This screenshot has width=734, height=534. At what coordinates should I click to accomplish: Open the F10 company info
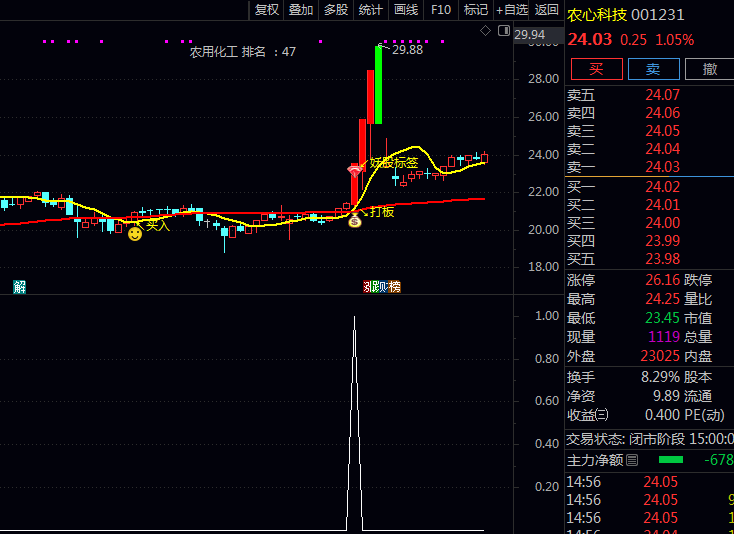click(x=441, y=10)
